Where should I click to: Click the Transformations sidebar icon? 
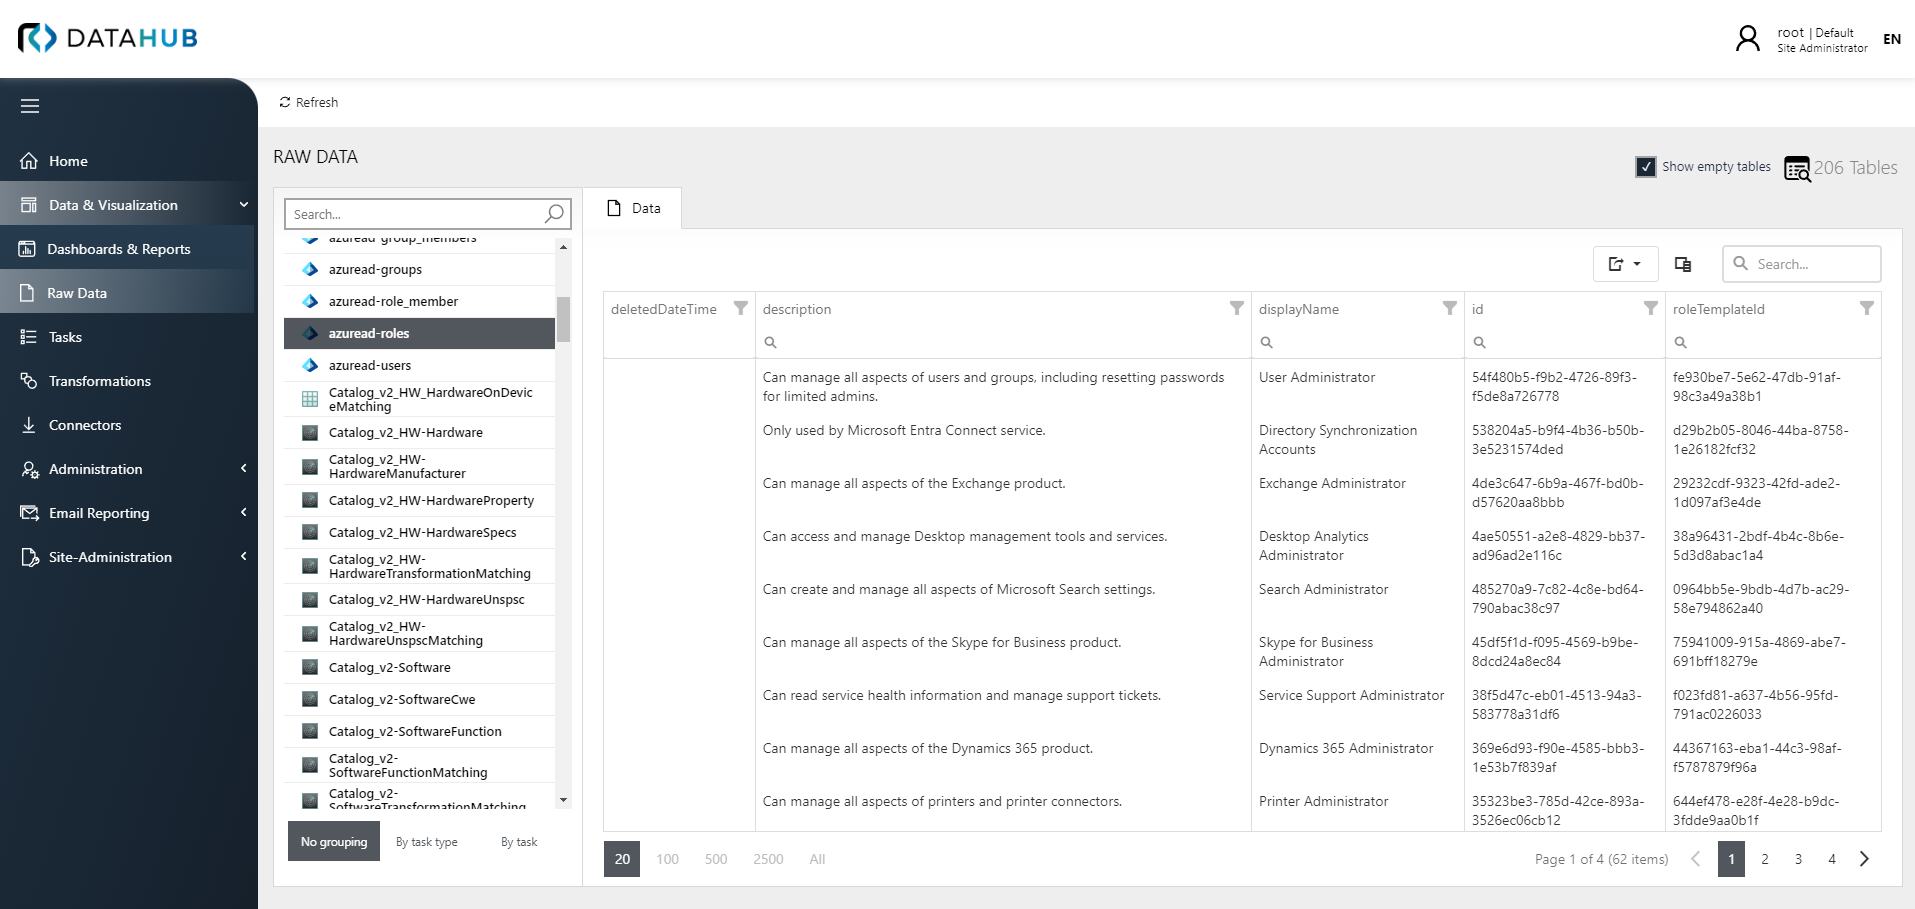pos(31,381)
